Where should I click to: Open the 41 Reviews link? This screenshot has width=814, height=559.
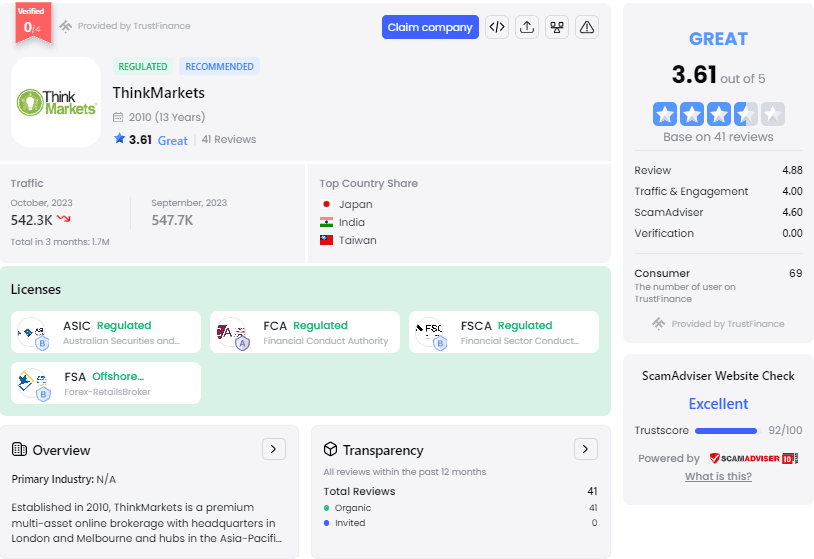click(229, 140)
